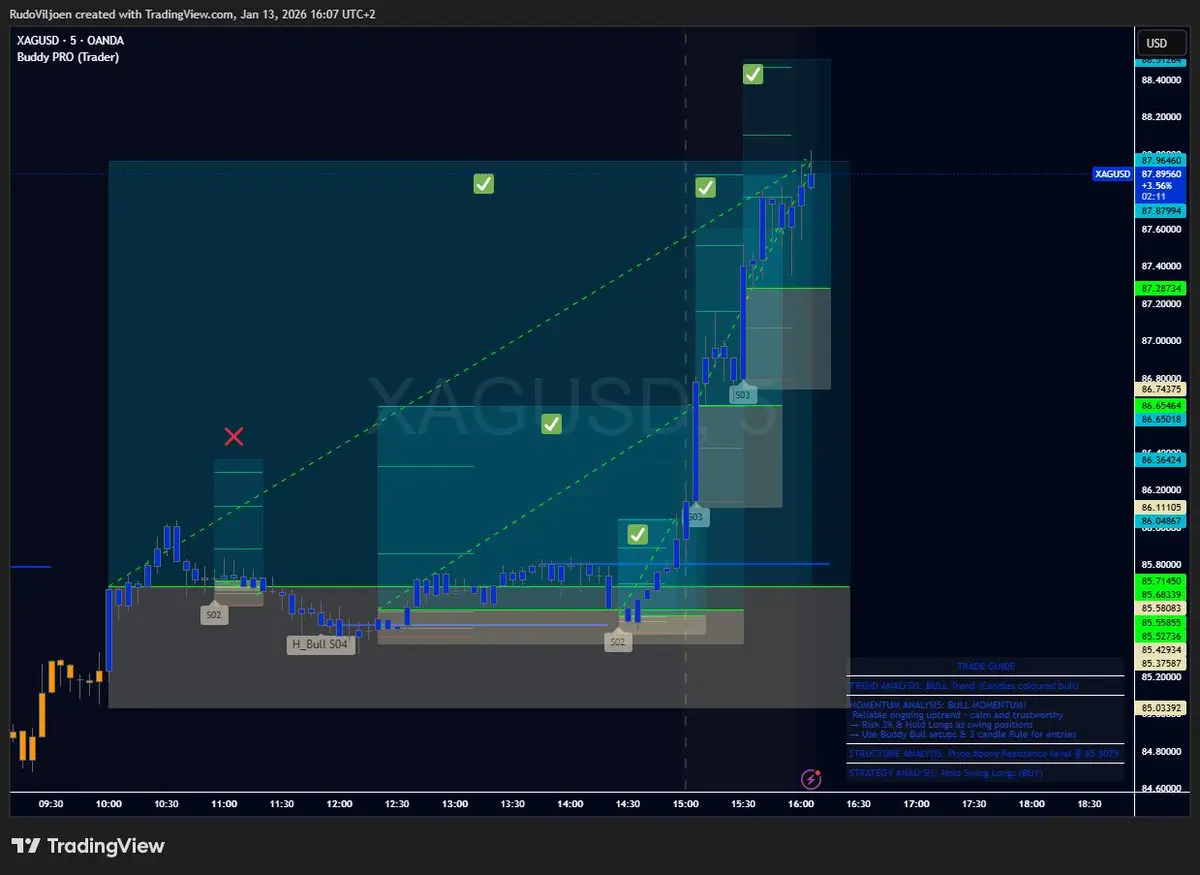
Task: Click the green 85.71450 price label
Action: [1160, 581]
